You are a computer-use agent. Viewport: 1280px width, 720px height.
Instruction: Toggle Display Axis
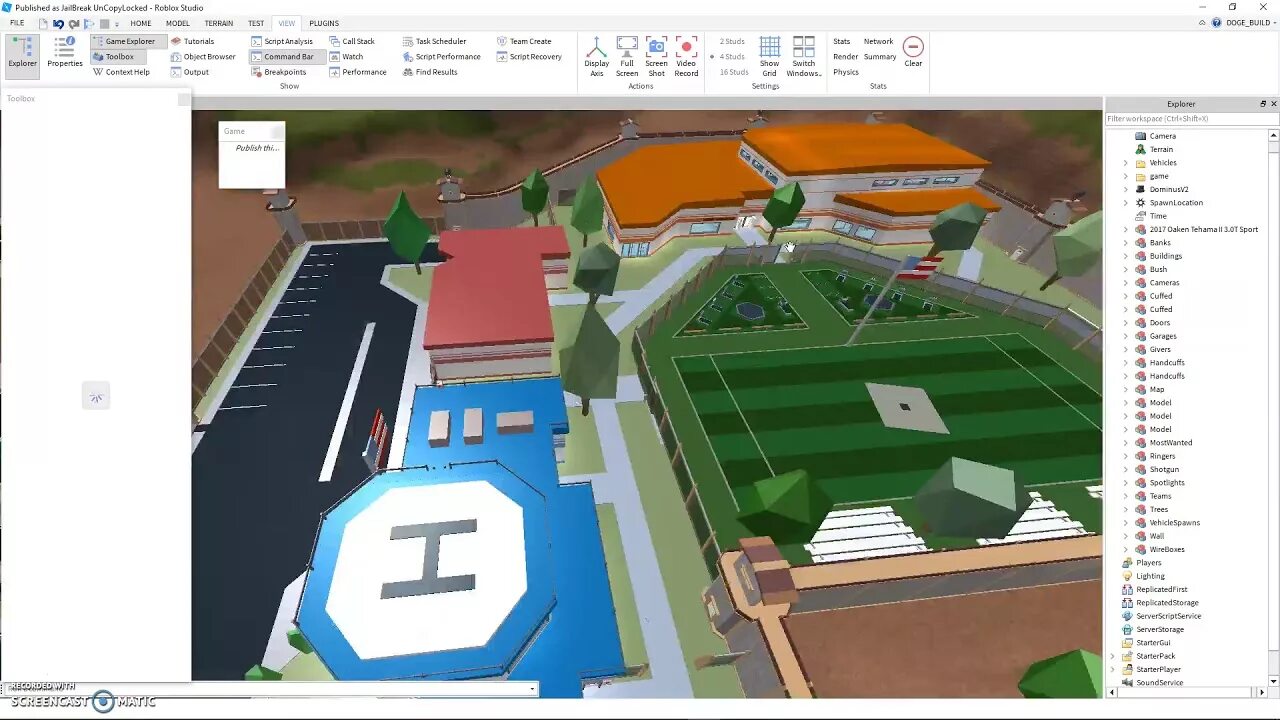597,57
